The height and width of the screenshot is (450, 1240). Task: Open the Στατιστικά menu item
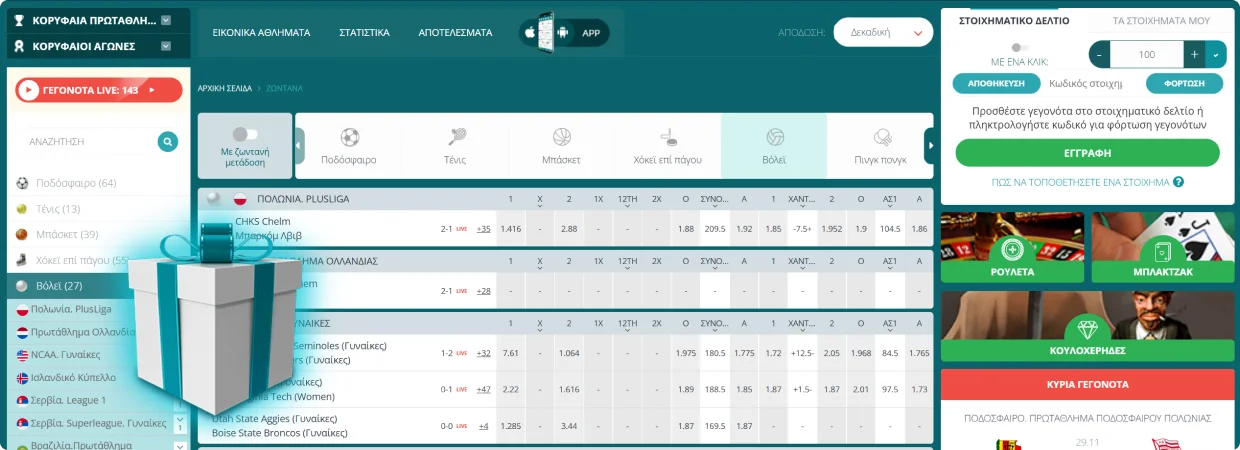[364, 33]
